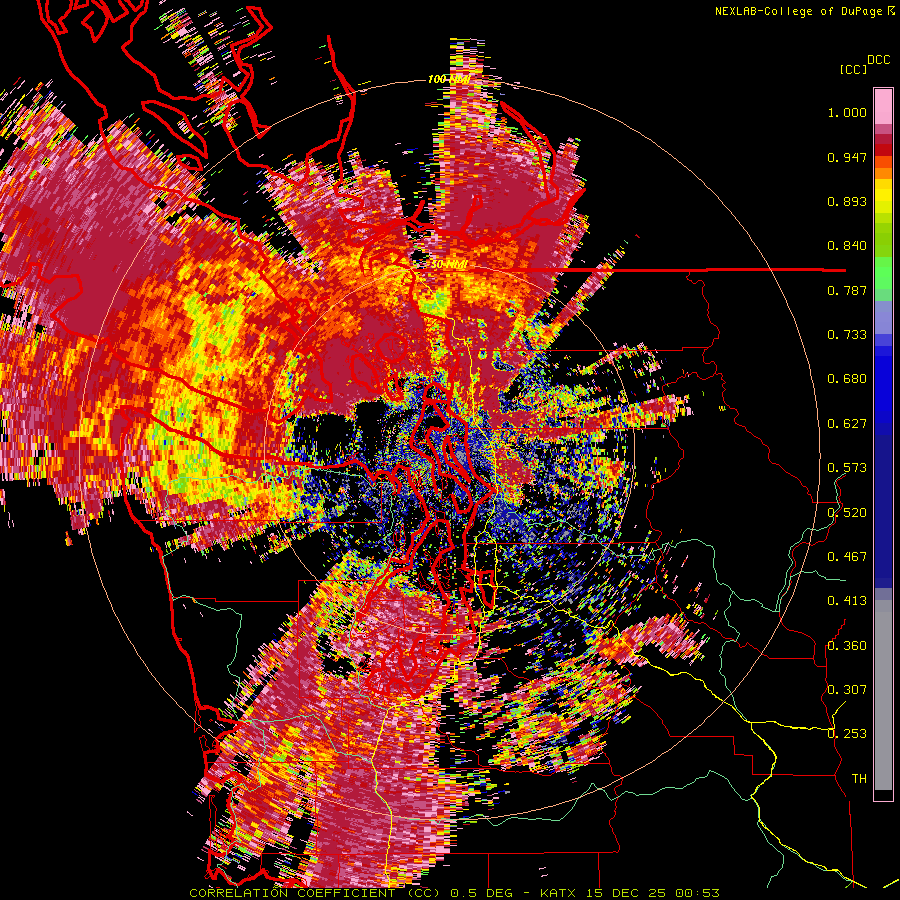900x900 pixels.
Task: Click the pink top segment of color bar
Action: click(883, 106)
